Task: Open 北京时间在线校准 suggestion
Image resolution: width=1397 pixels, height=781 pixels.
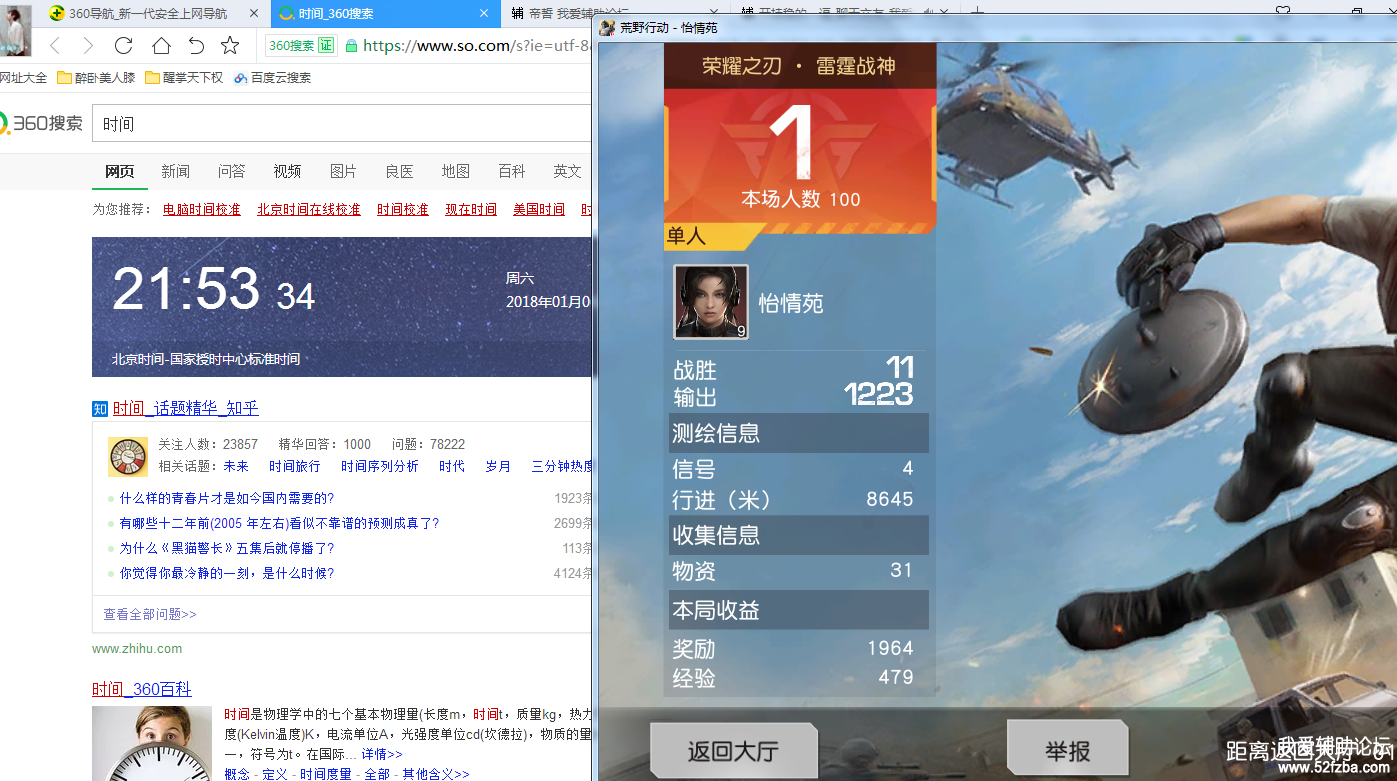Action: (x=309, y=209)
